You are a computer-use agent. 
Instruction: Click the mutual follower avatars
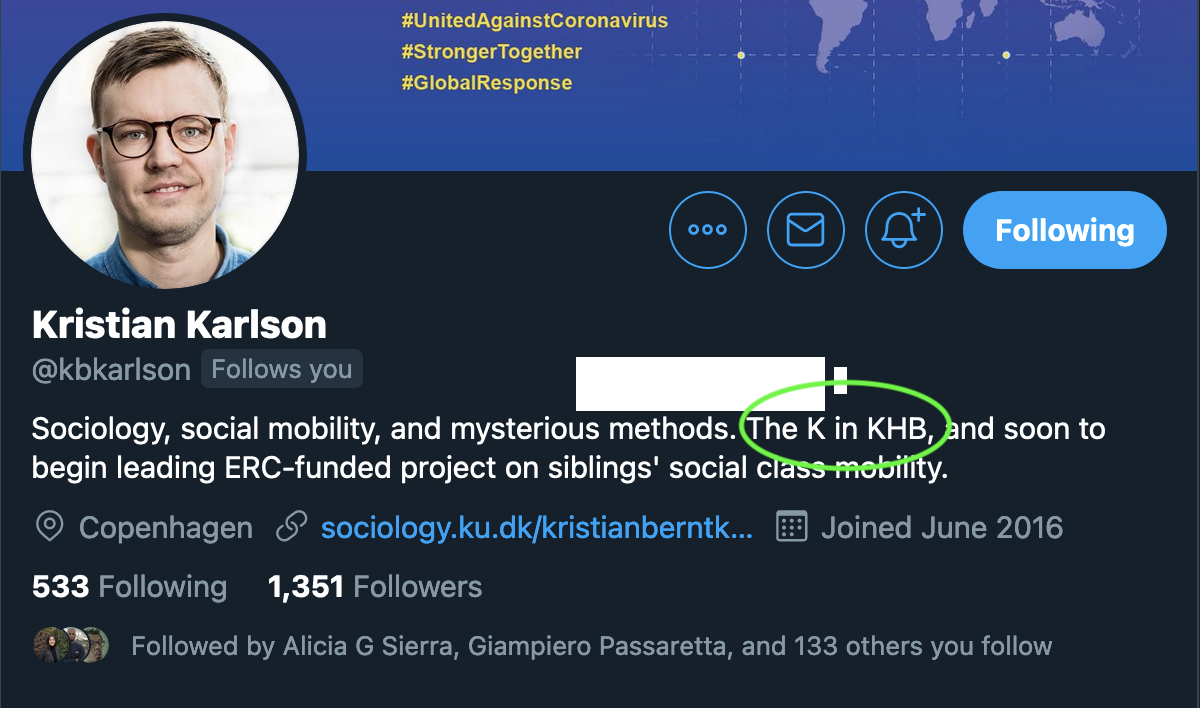tap(71, 645)
